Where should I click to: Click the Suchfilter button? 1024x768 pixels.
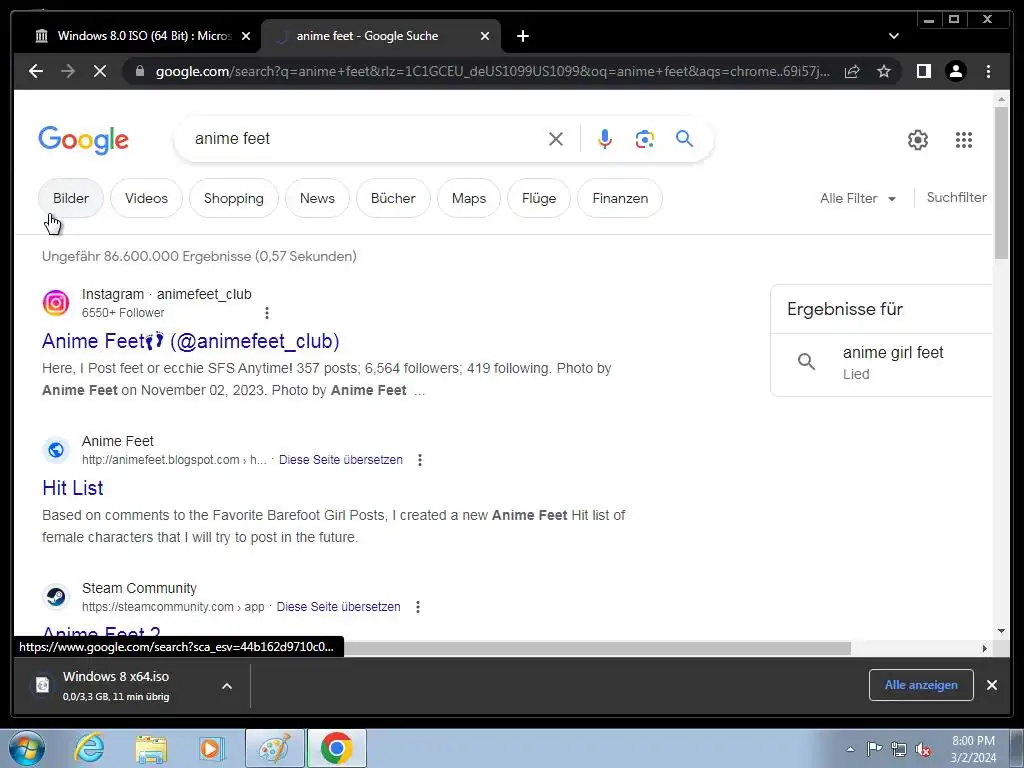pyautogui.click(x=956, y=197)
